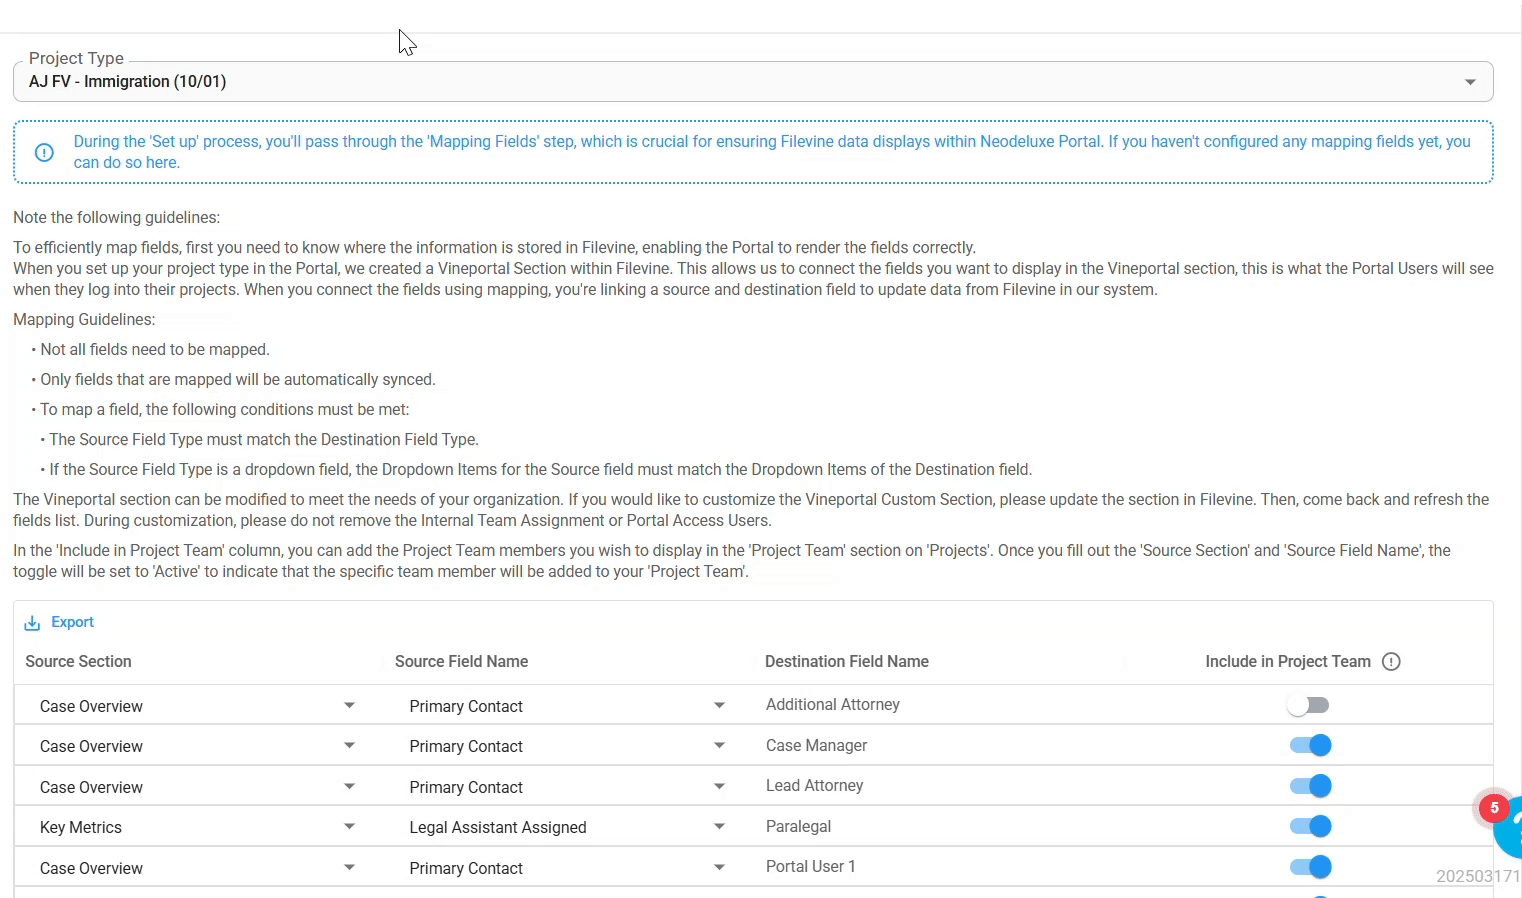The image size is (1522, 898).
Task: Switch off the Paralegal project team toggle
Action: (x=1310, y=827)
